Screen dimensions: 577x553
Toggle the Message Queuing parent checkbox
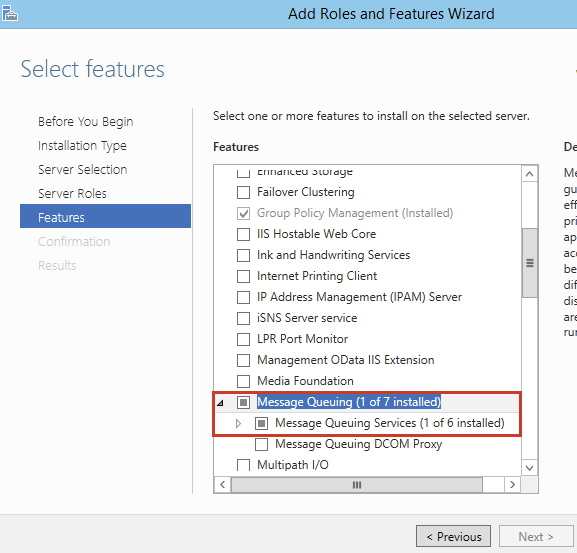pos(243,402)
